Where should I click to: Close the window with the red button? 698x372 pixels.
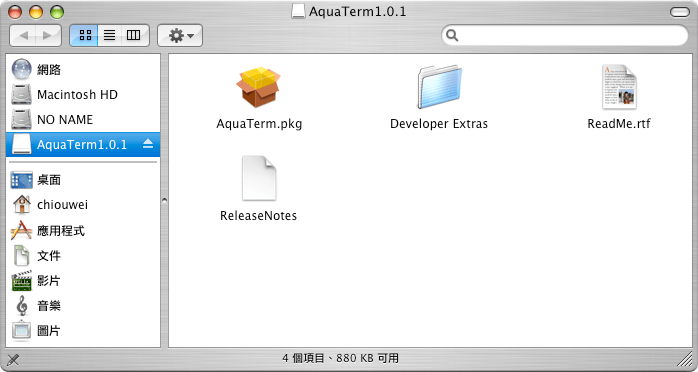[15, 12]
